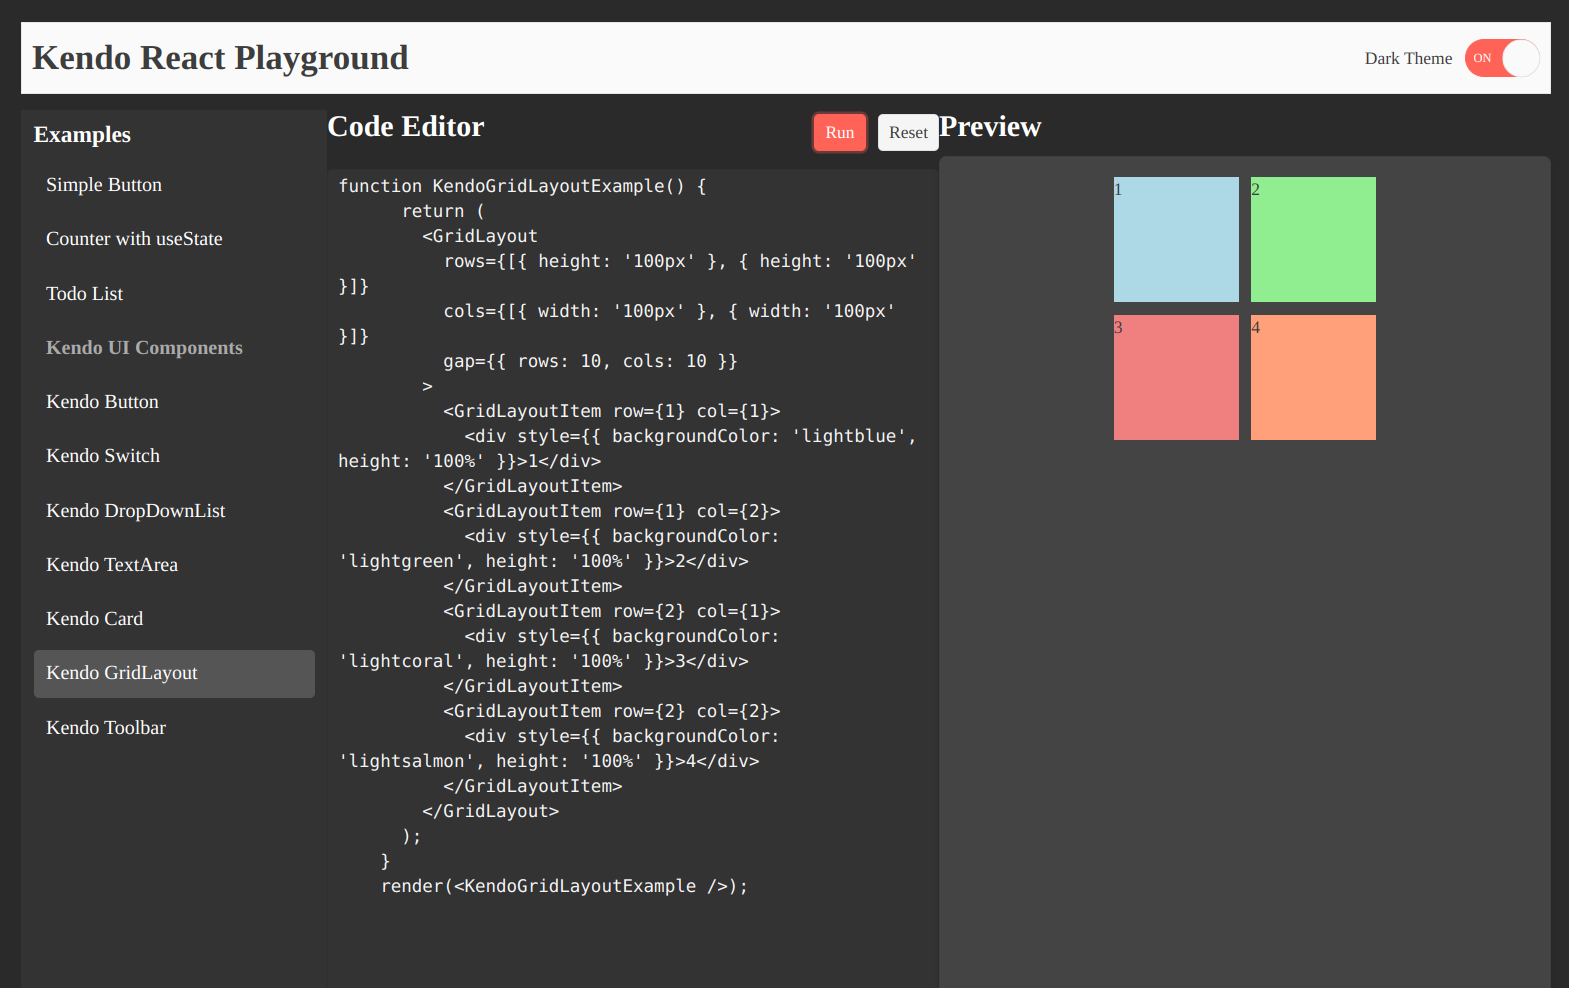
Task: Run the code in the editor
Action: click(x=839, y=132)
